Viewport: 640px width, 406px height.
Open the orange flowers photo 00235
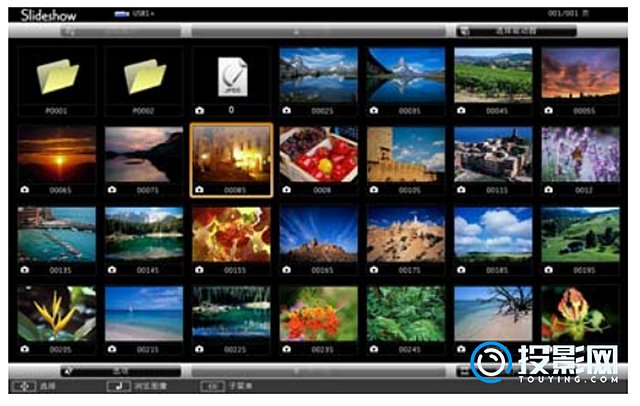(318, 313)
